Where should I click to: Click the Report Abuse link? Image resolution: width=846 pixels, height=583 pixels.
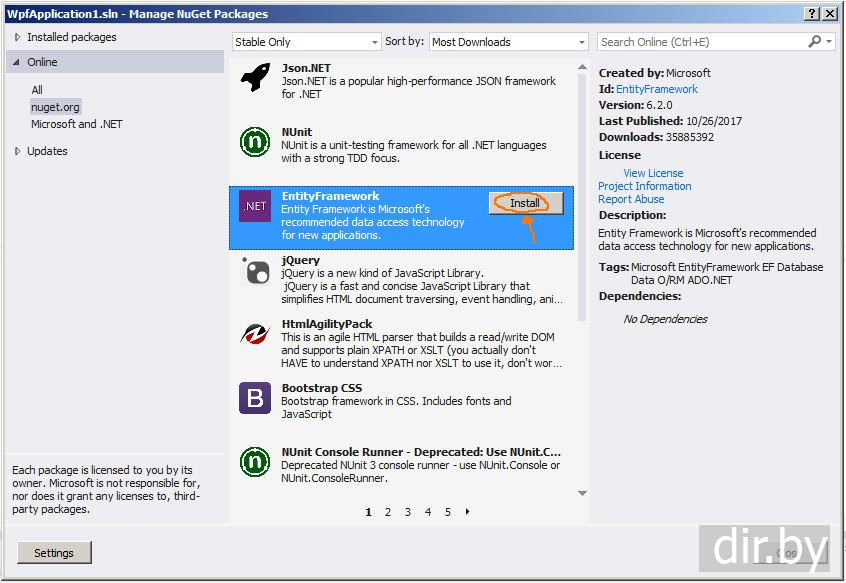point(631,199)
